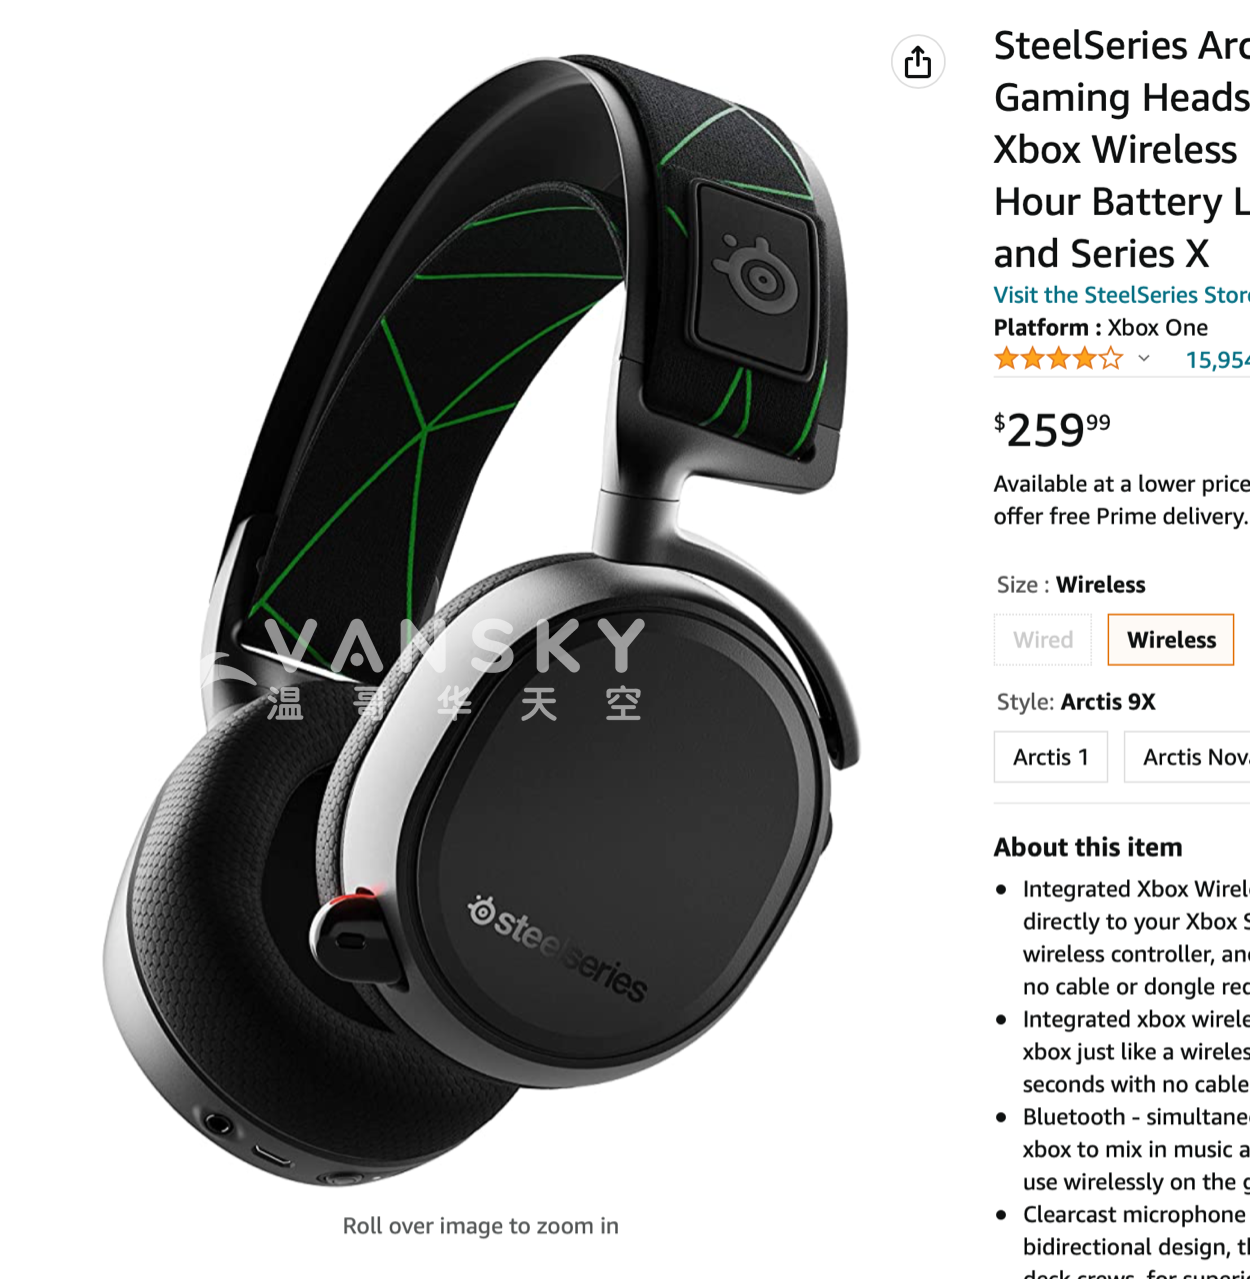Click the SteelSeries headset product image
Image resolution: width=1250 pixels, height=1279 pixels.
480,620
